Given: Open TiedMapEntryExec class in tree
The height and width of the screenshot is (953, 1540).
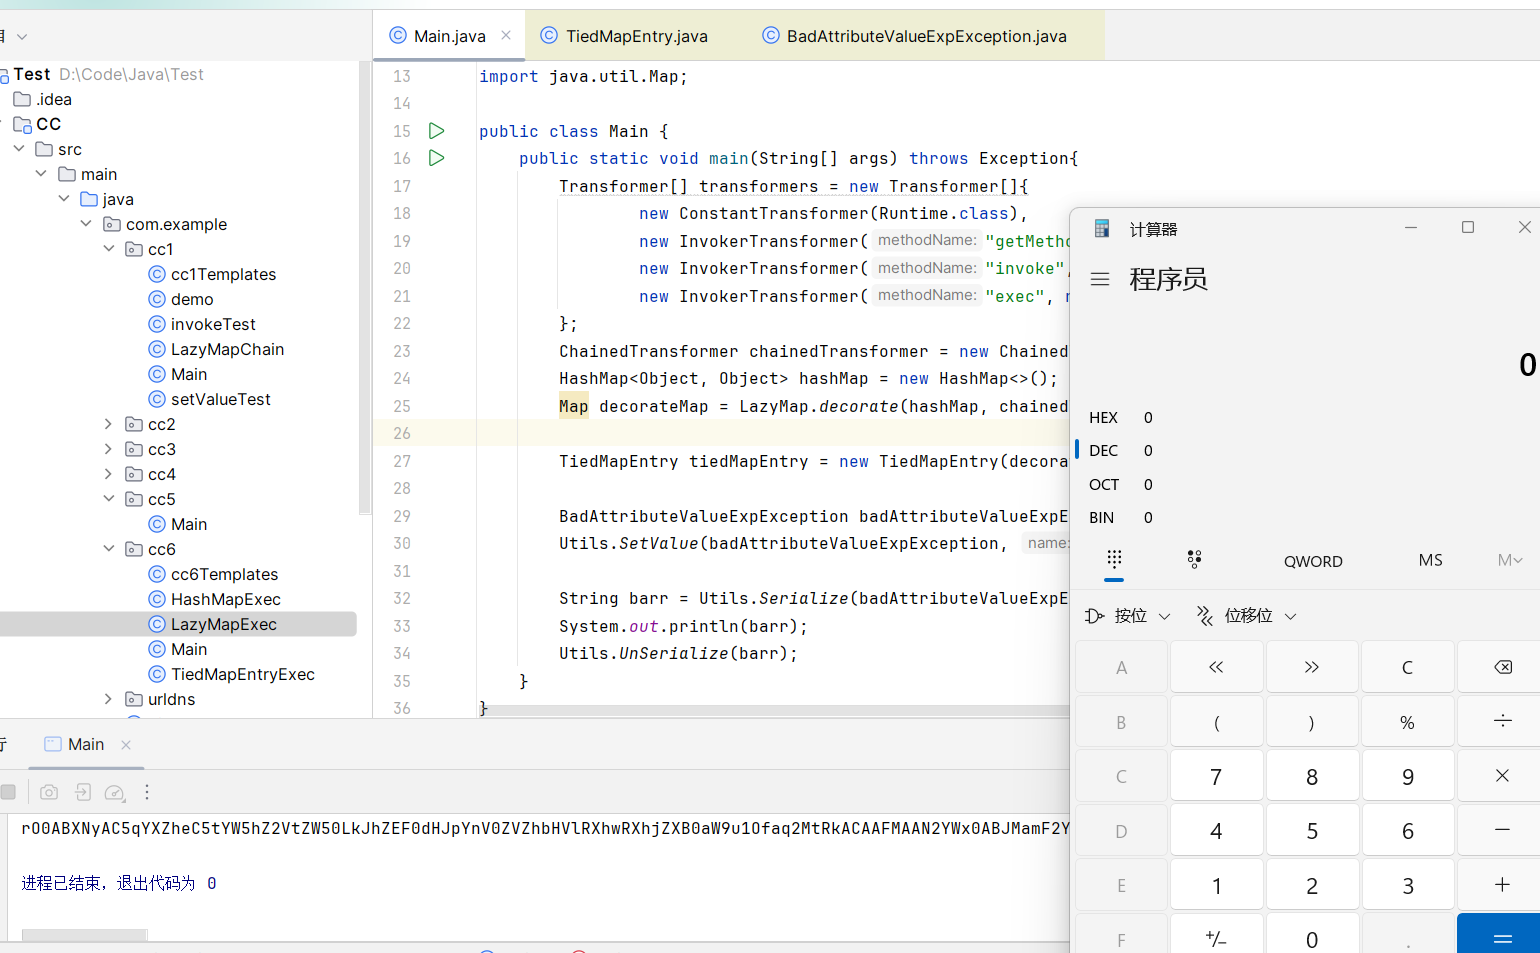Looking at the screenshot, I should [x=242, y=674].
